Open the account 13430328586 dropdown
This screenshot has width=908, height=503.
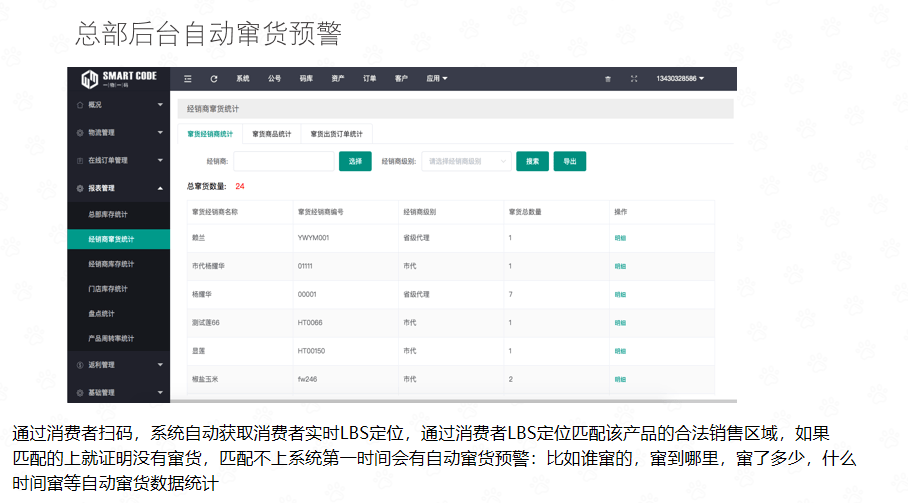[x=680, y=78]
